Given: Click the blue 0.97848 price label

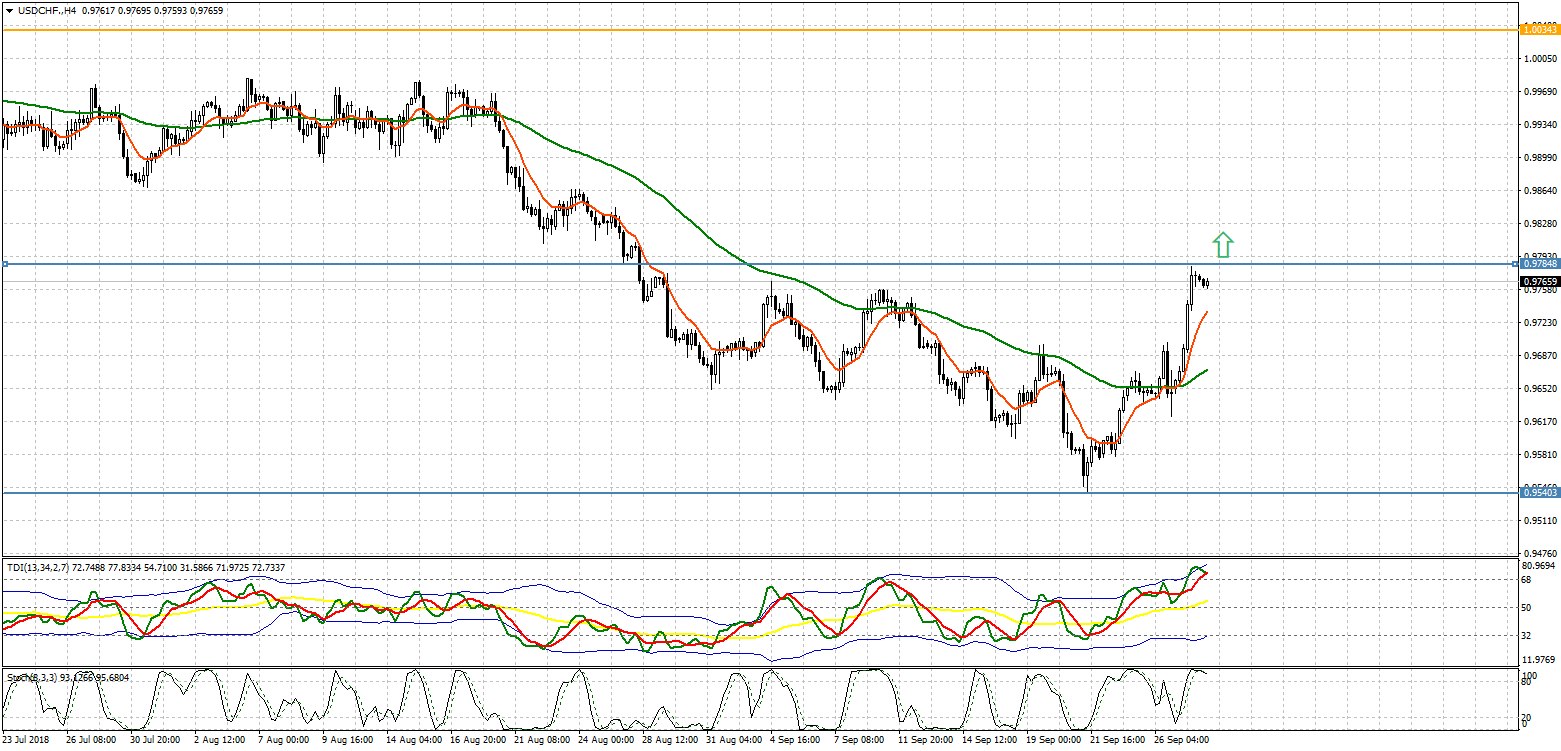Looking at the screenshot, I should tap(1538, 264).
